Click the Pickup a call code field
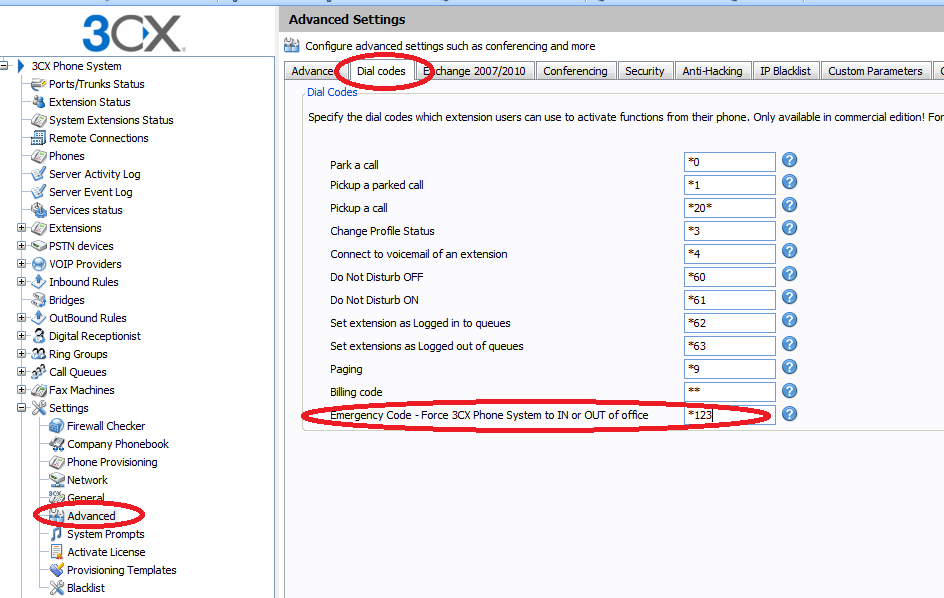 click(x=730, y=208)
